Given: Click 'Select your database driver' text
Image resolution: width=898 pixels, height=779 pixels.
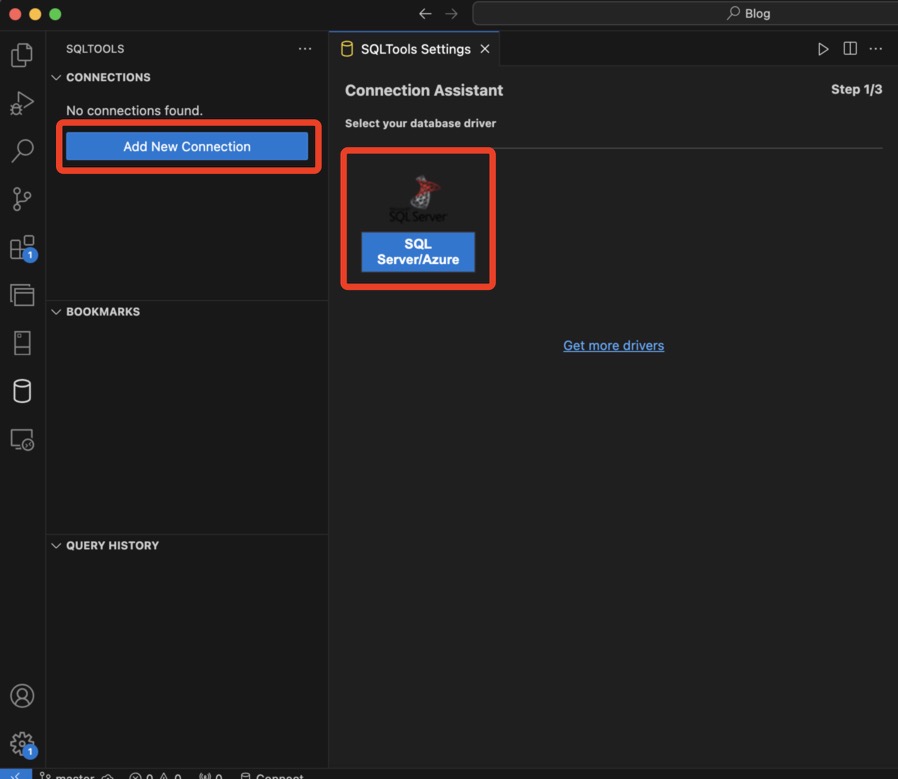Looking at the screenshot, I should click(420, 123).
